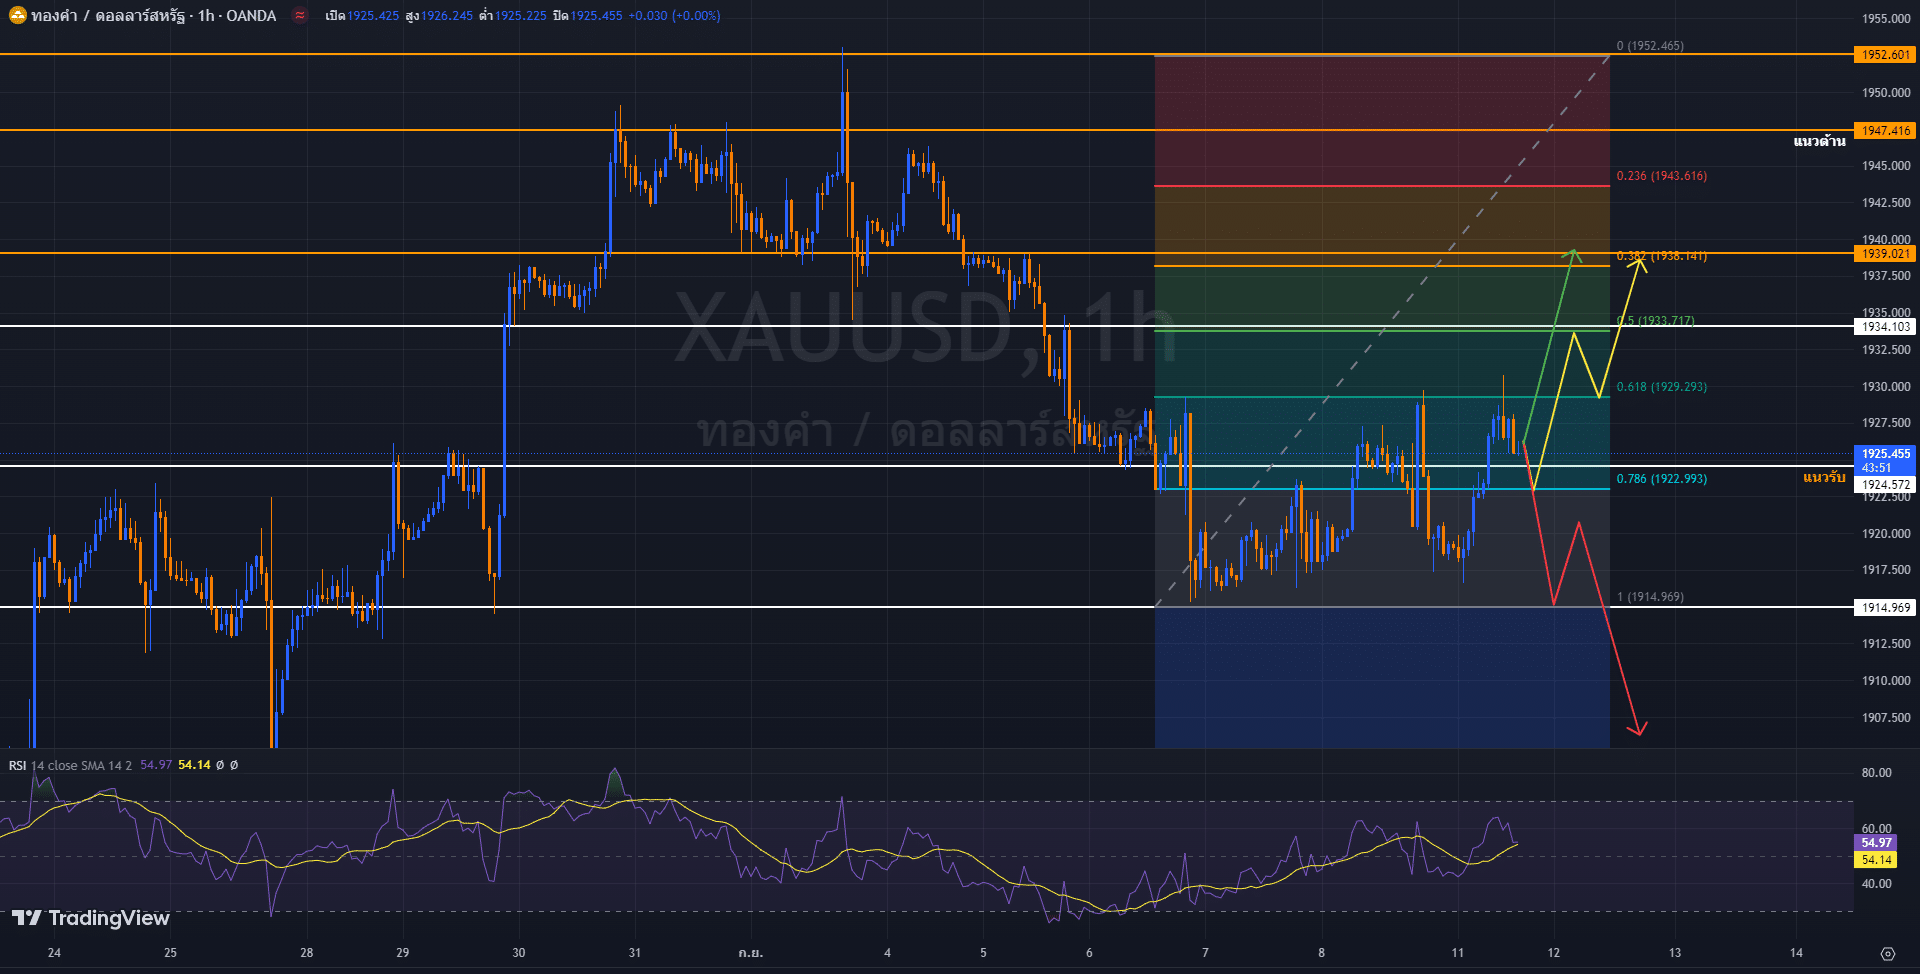Click the yellow SMA value 54.14 in legend
The width and height of the screenshot is (1920, 974).
point(195,765)
